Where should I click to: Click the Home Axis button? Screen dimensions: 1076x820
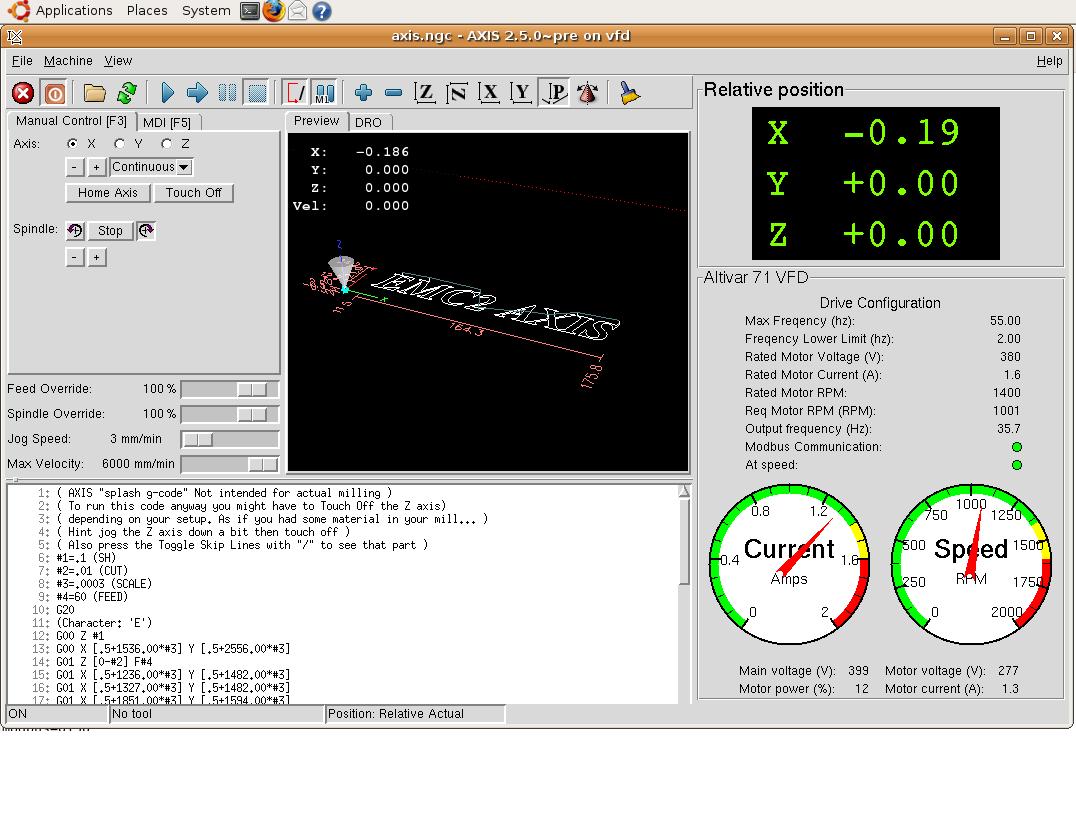coord(108,193)
